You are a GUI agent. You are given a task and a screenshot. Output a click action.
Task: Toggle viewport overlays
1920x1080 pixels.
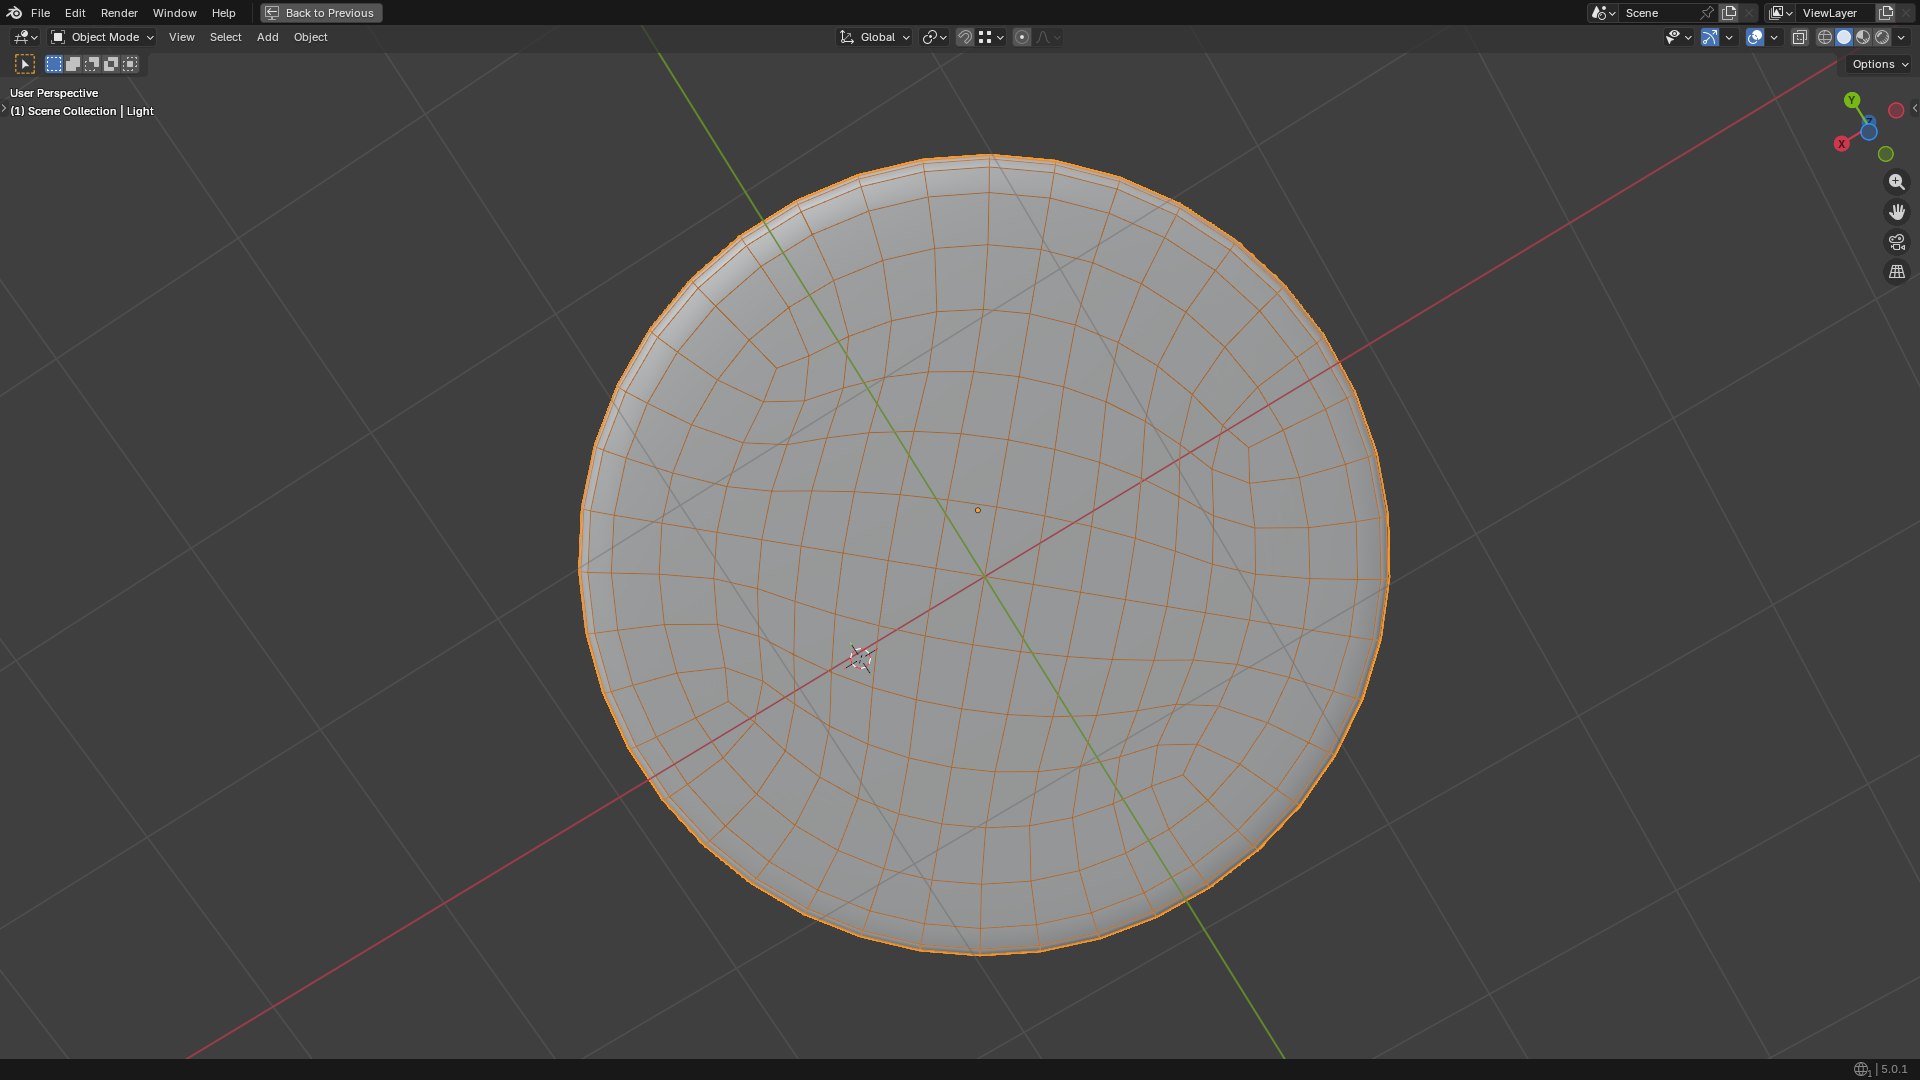tap(1755, 37)
